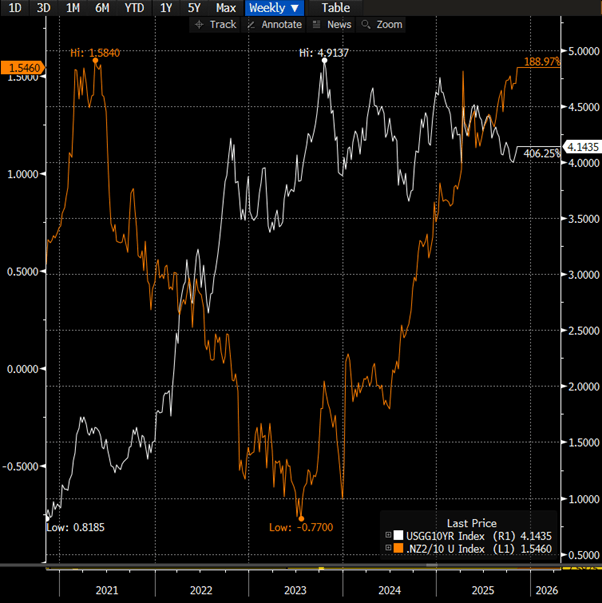Choose the Max time range
The height and width of the screenshot is (603, 602).
(226, 8)
